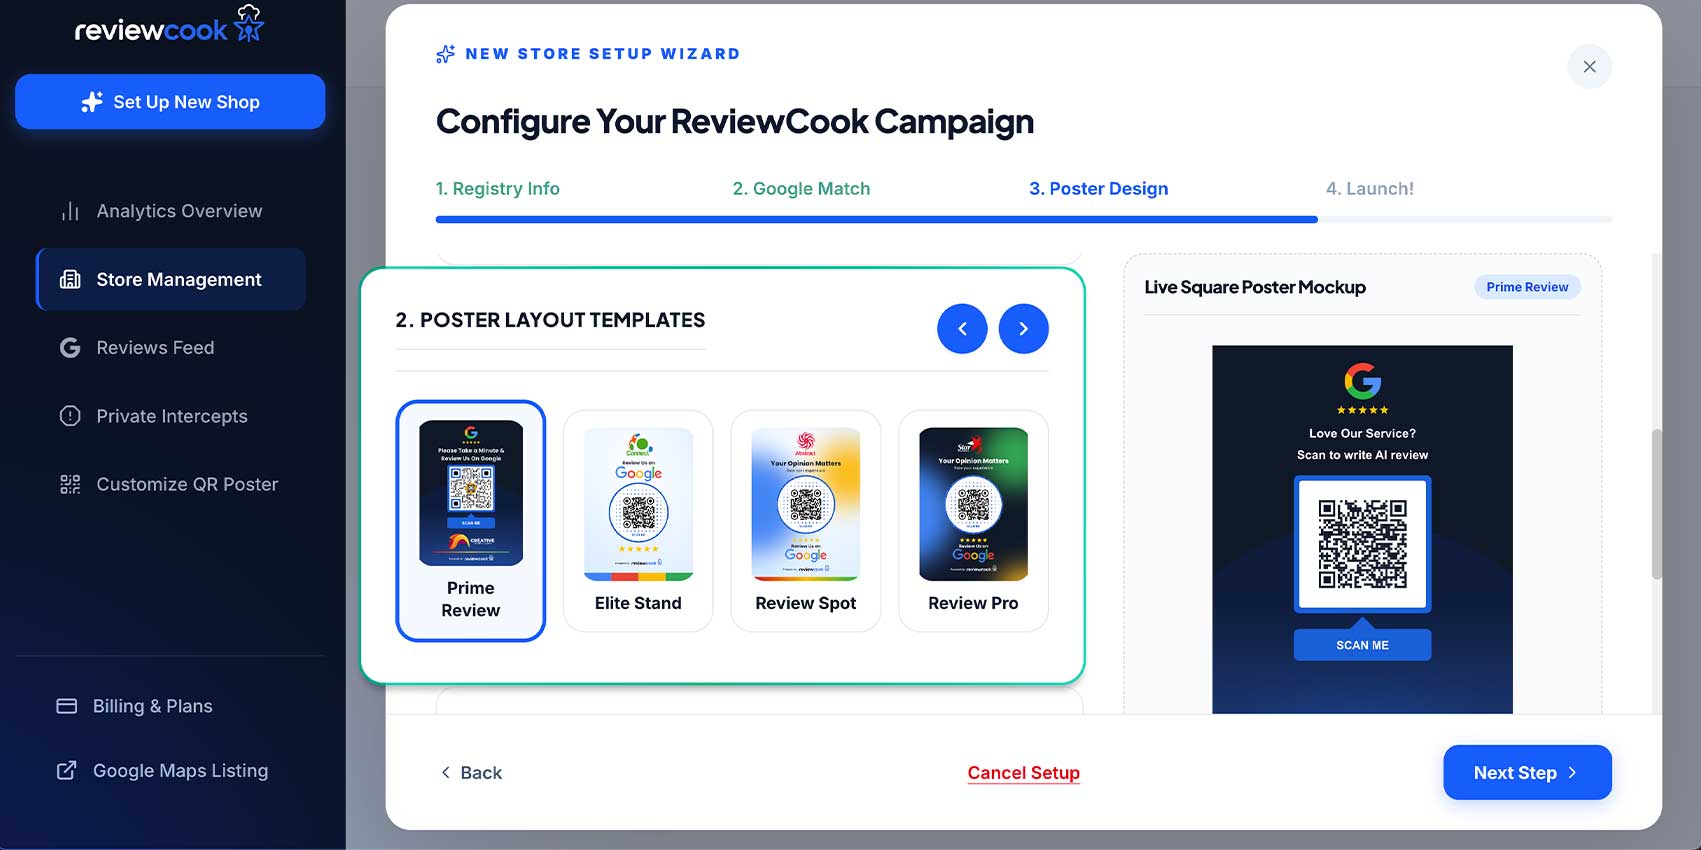Screen dimensions: 1701x850
Task: Click the QR code in the poster mockup
Action: [x=1362, y=544]
